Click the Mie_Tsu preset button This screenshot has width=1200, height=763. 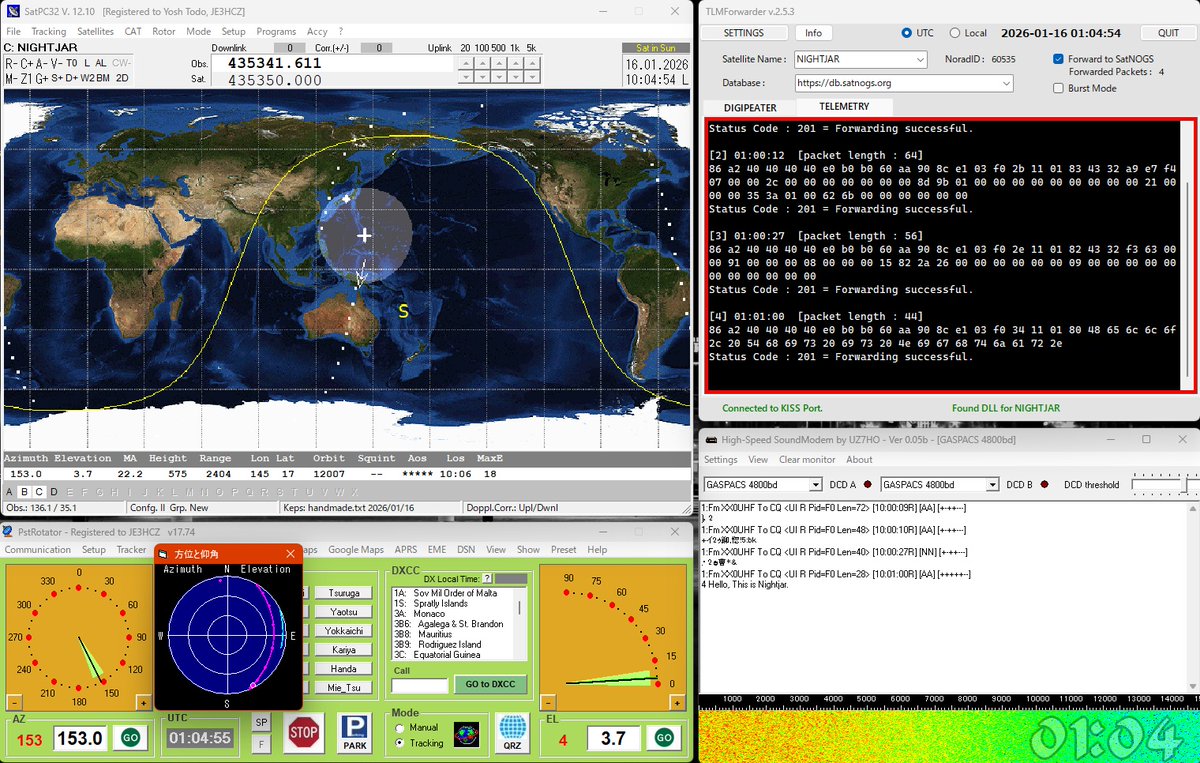point(343,688)
